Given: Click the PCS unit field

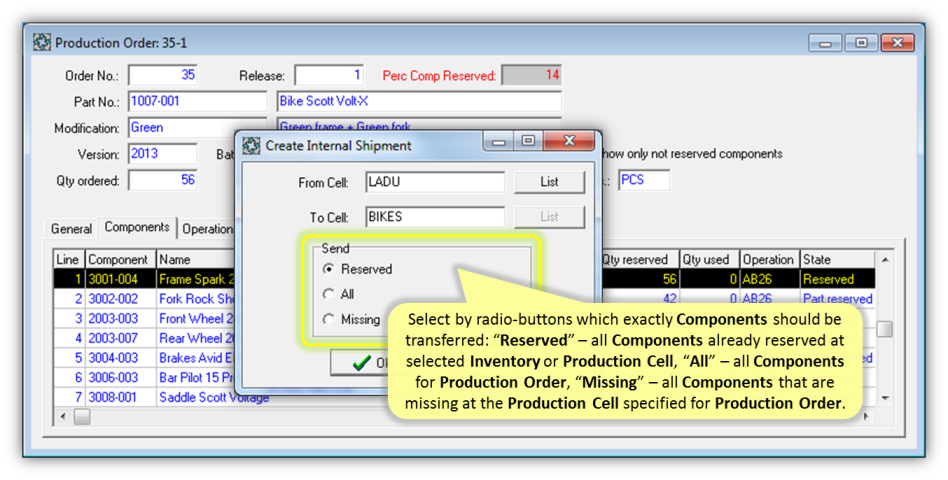Looking at the screenshot, I should click(644, 180).
